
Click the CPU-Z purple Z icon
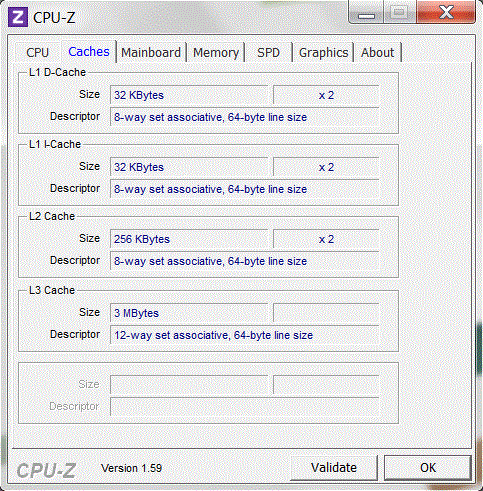pyautogui.click(x=18, y=17)
